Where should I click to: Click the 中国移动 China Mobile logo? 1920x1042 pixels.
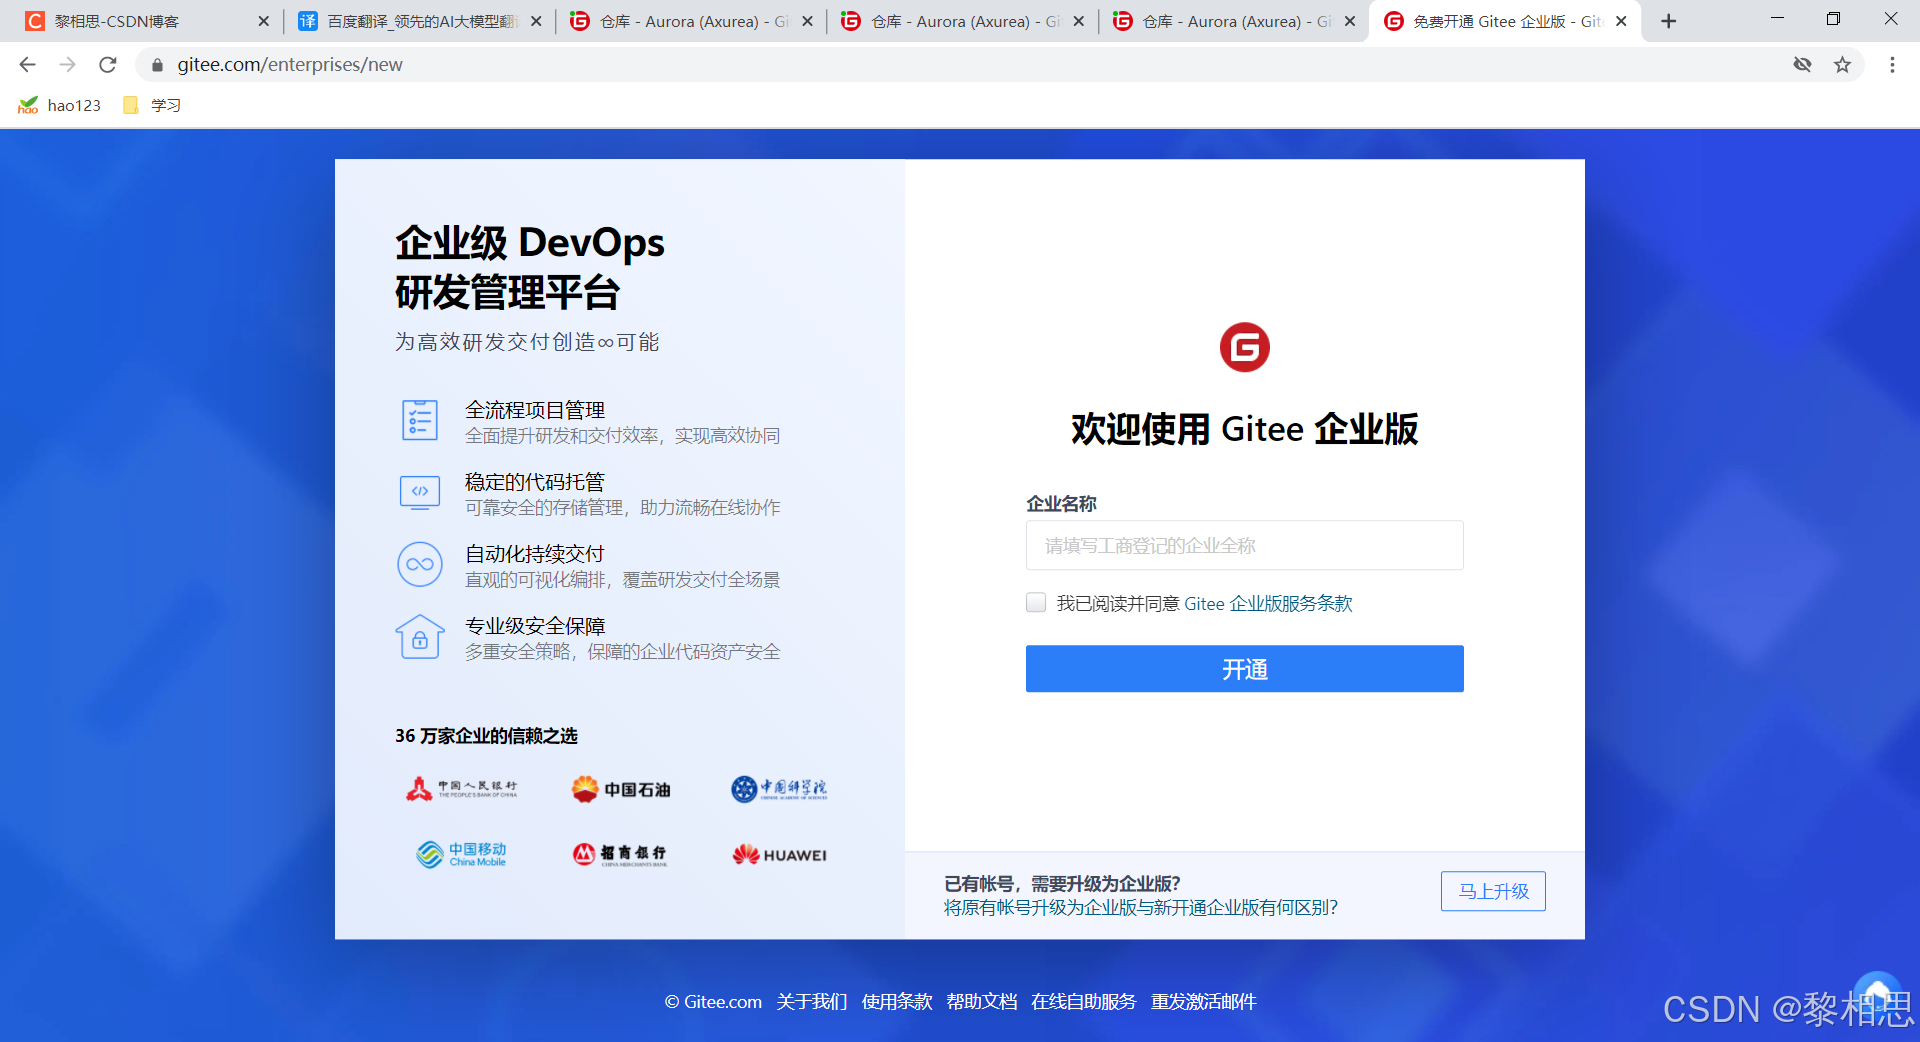coord(461,854)
